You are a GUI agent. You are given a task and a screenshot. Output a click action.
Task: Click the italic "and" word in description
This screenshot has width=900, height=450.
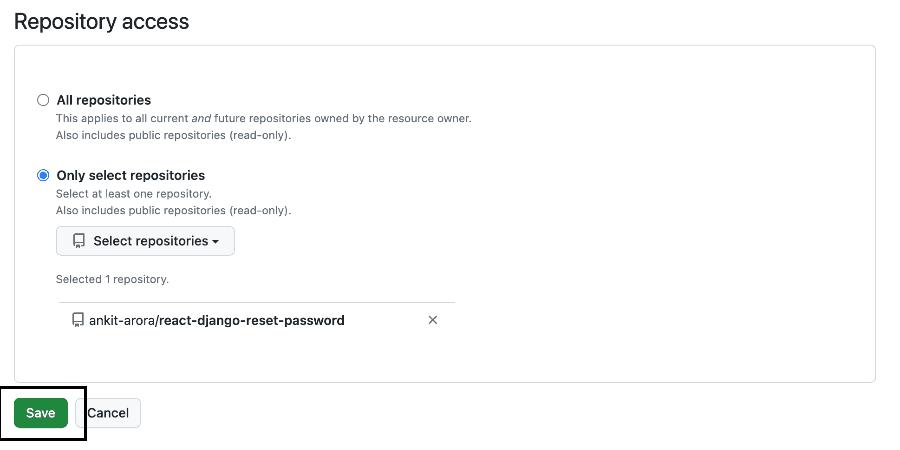coord(201,119)
